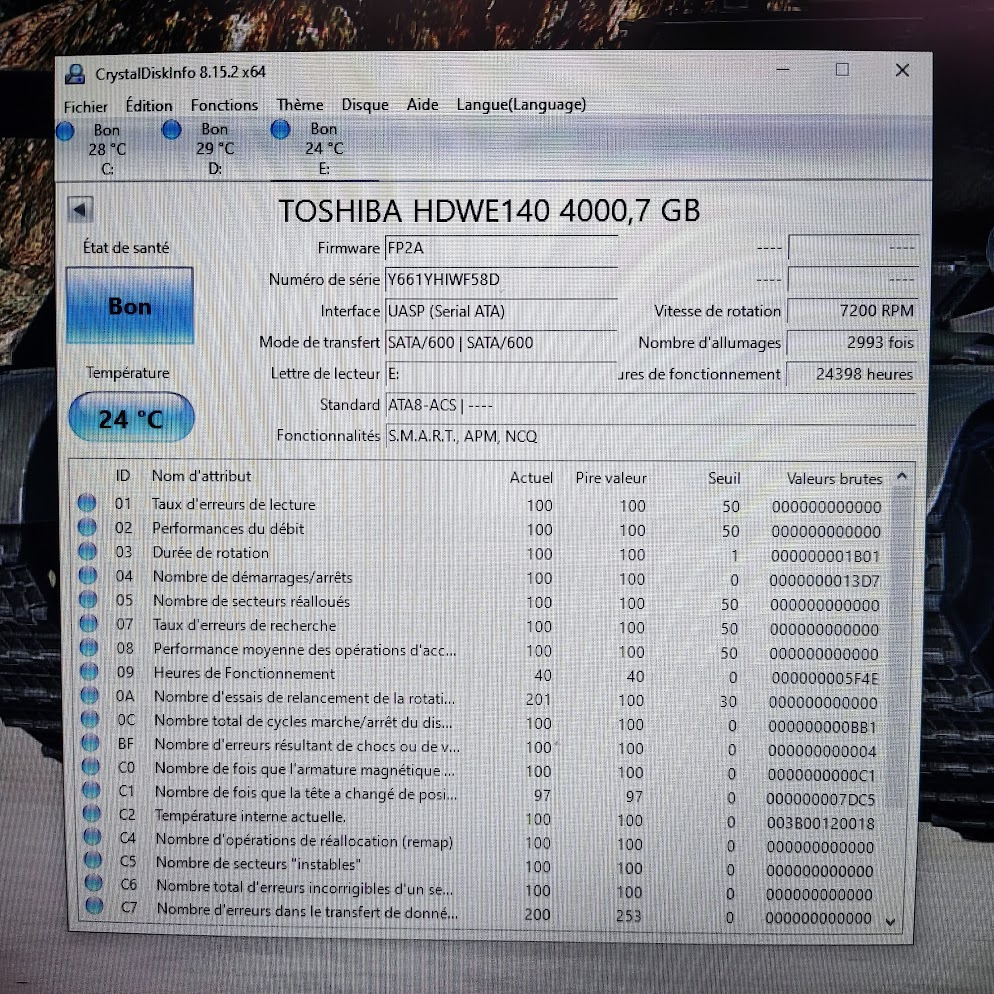Click the status icon for attribute 05
Viewport: 994px width, 994px height.
pos(88,600)
